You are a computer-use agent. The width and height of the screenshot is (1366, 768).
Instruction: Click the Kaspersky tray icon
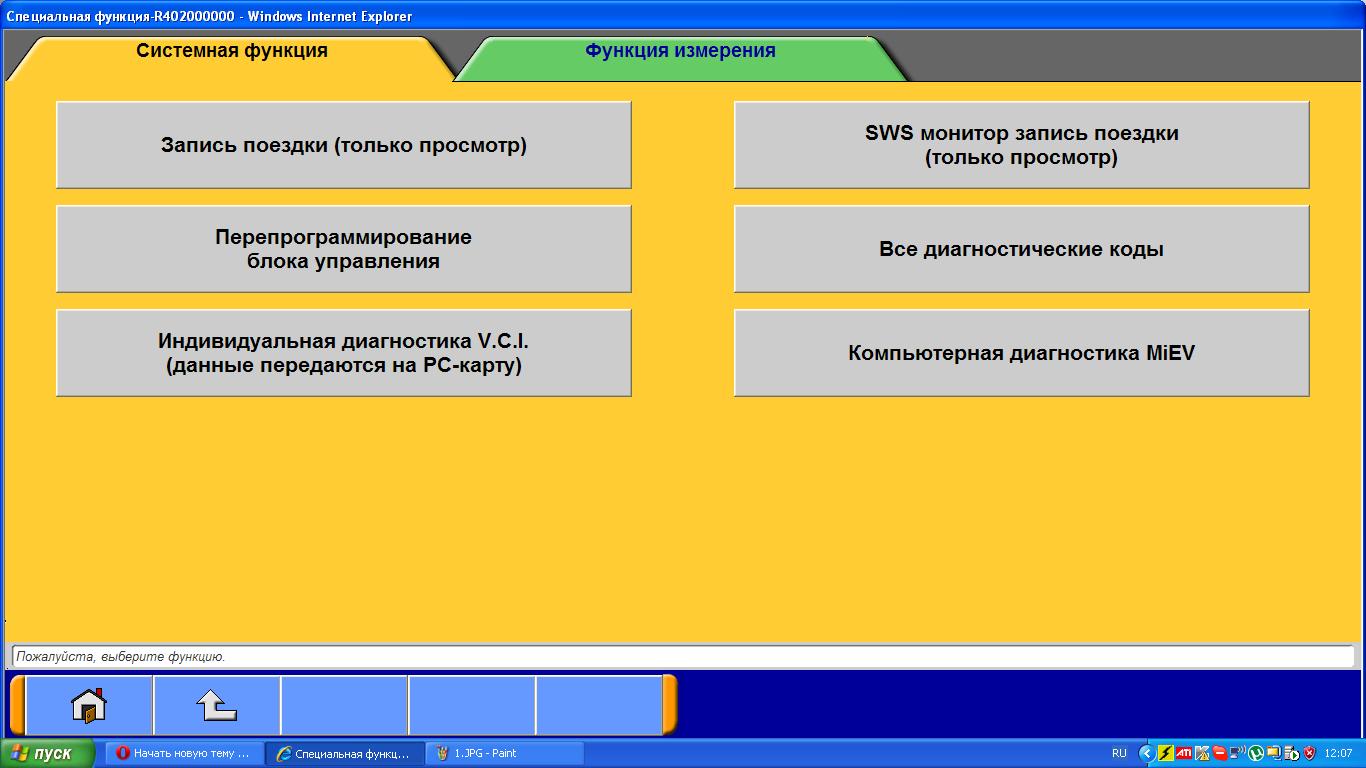(1201, 753)
